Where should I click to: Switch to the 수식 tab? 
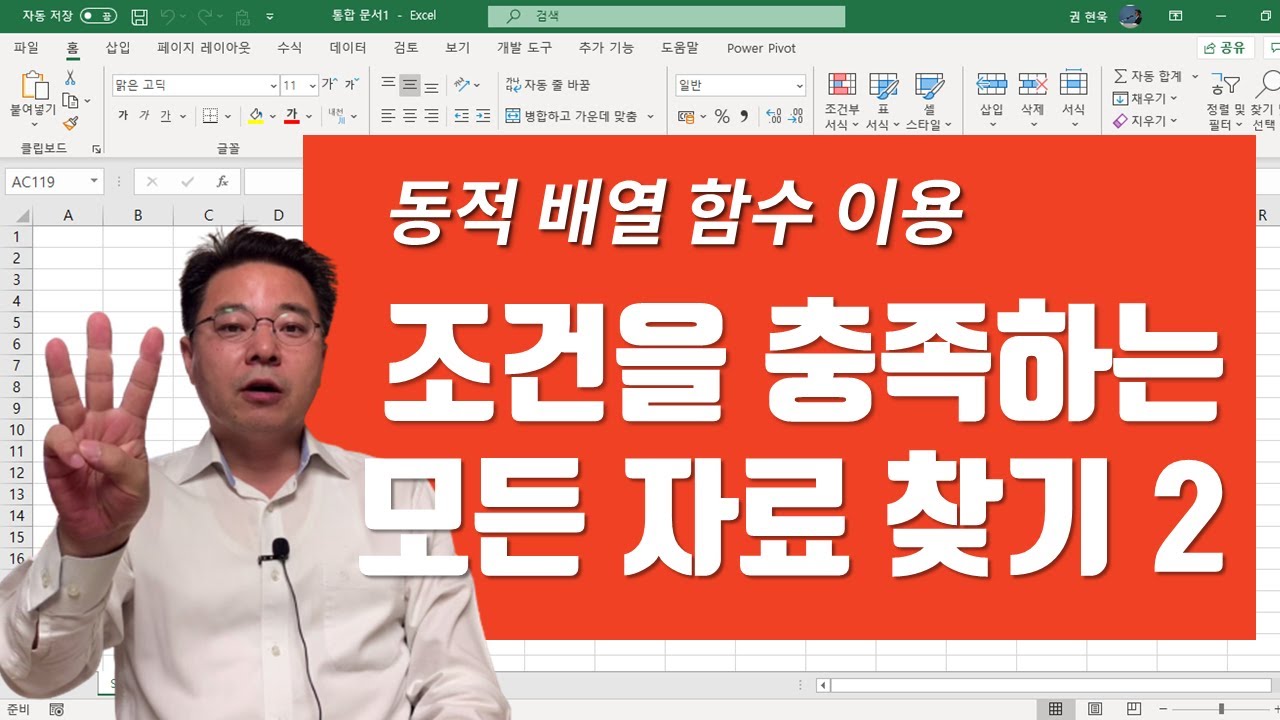click(x=289, y=48)
